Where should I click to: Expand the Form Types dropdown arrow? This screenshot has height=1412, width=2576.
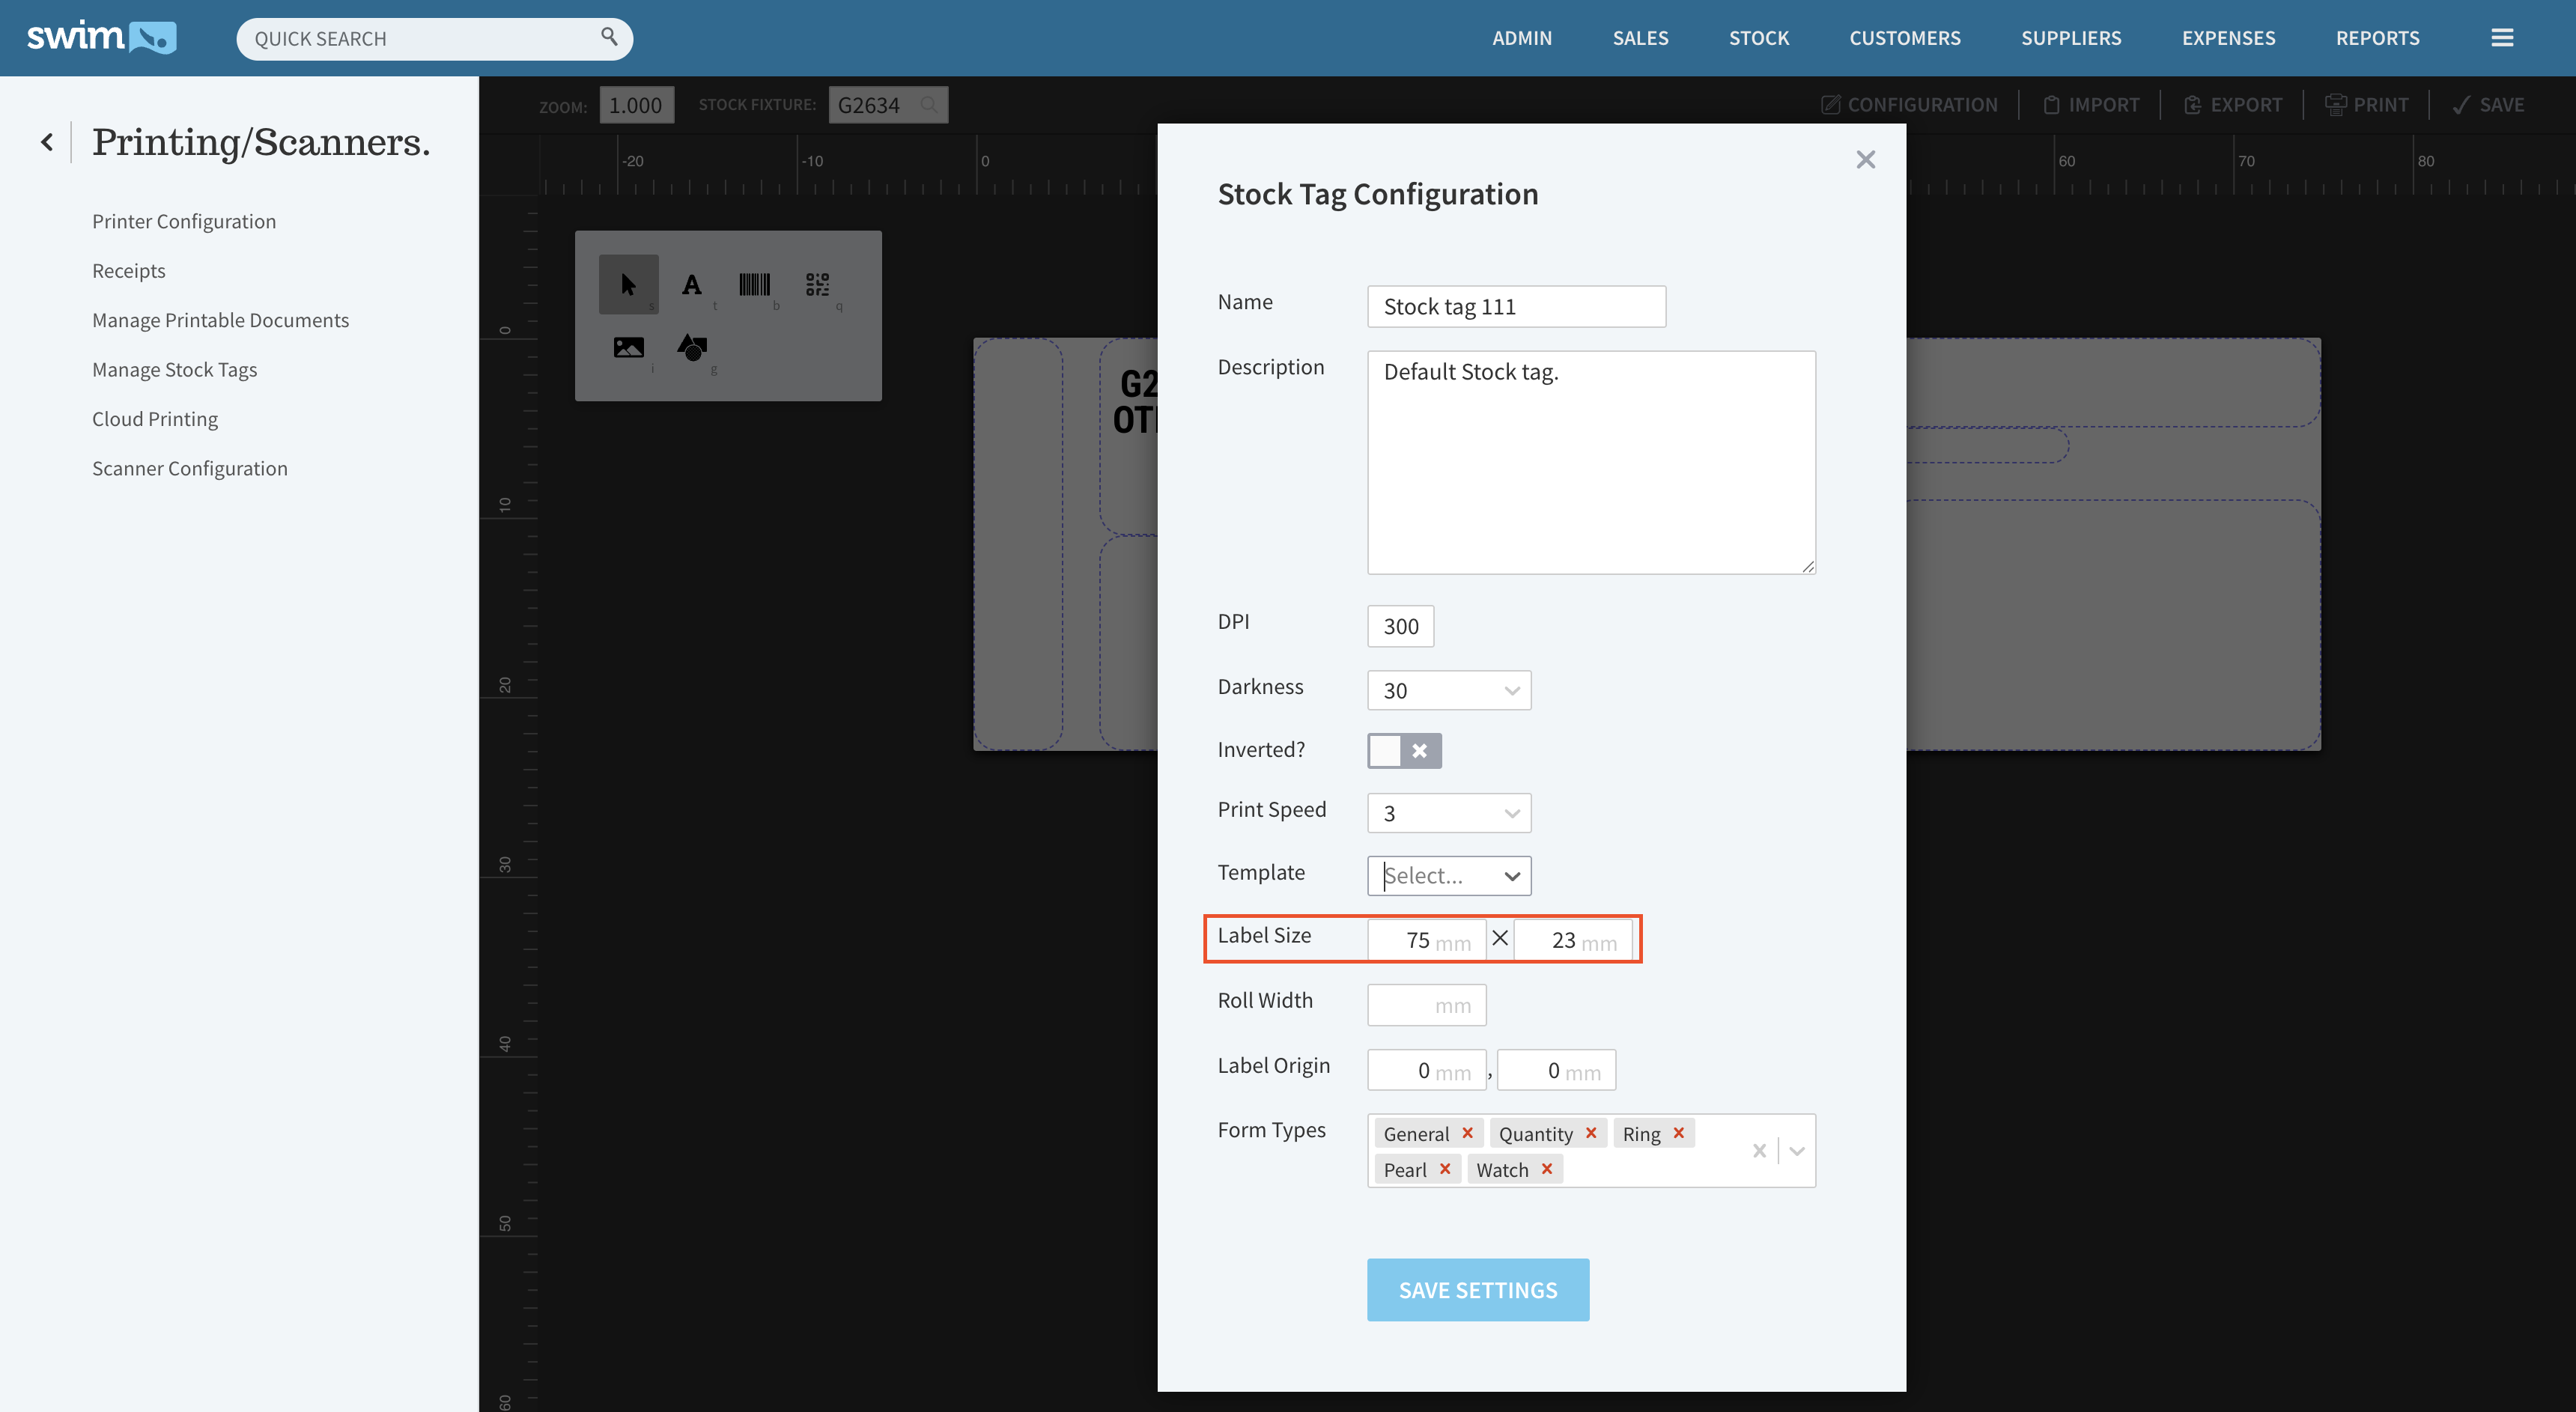click(1797, 1151)
